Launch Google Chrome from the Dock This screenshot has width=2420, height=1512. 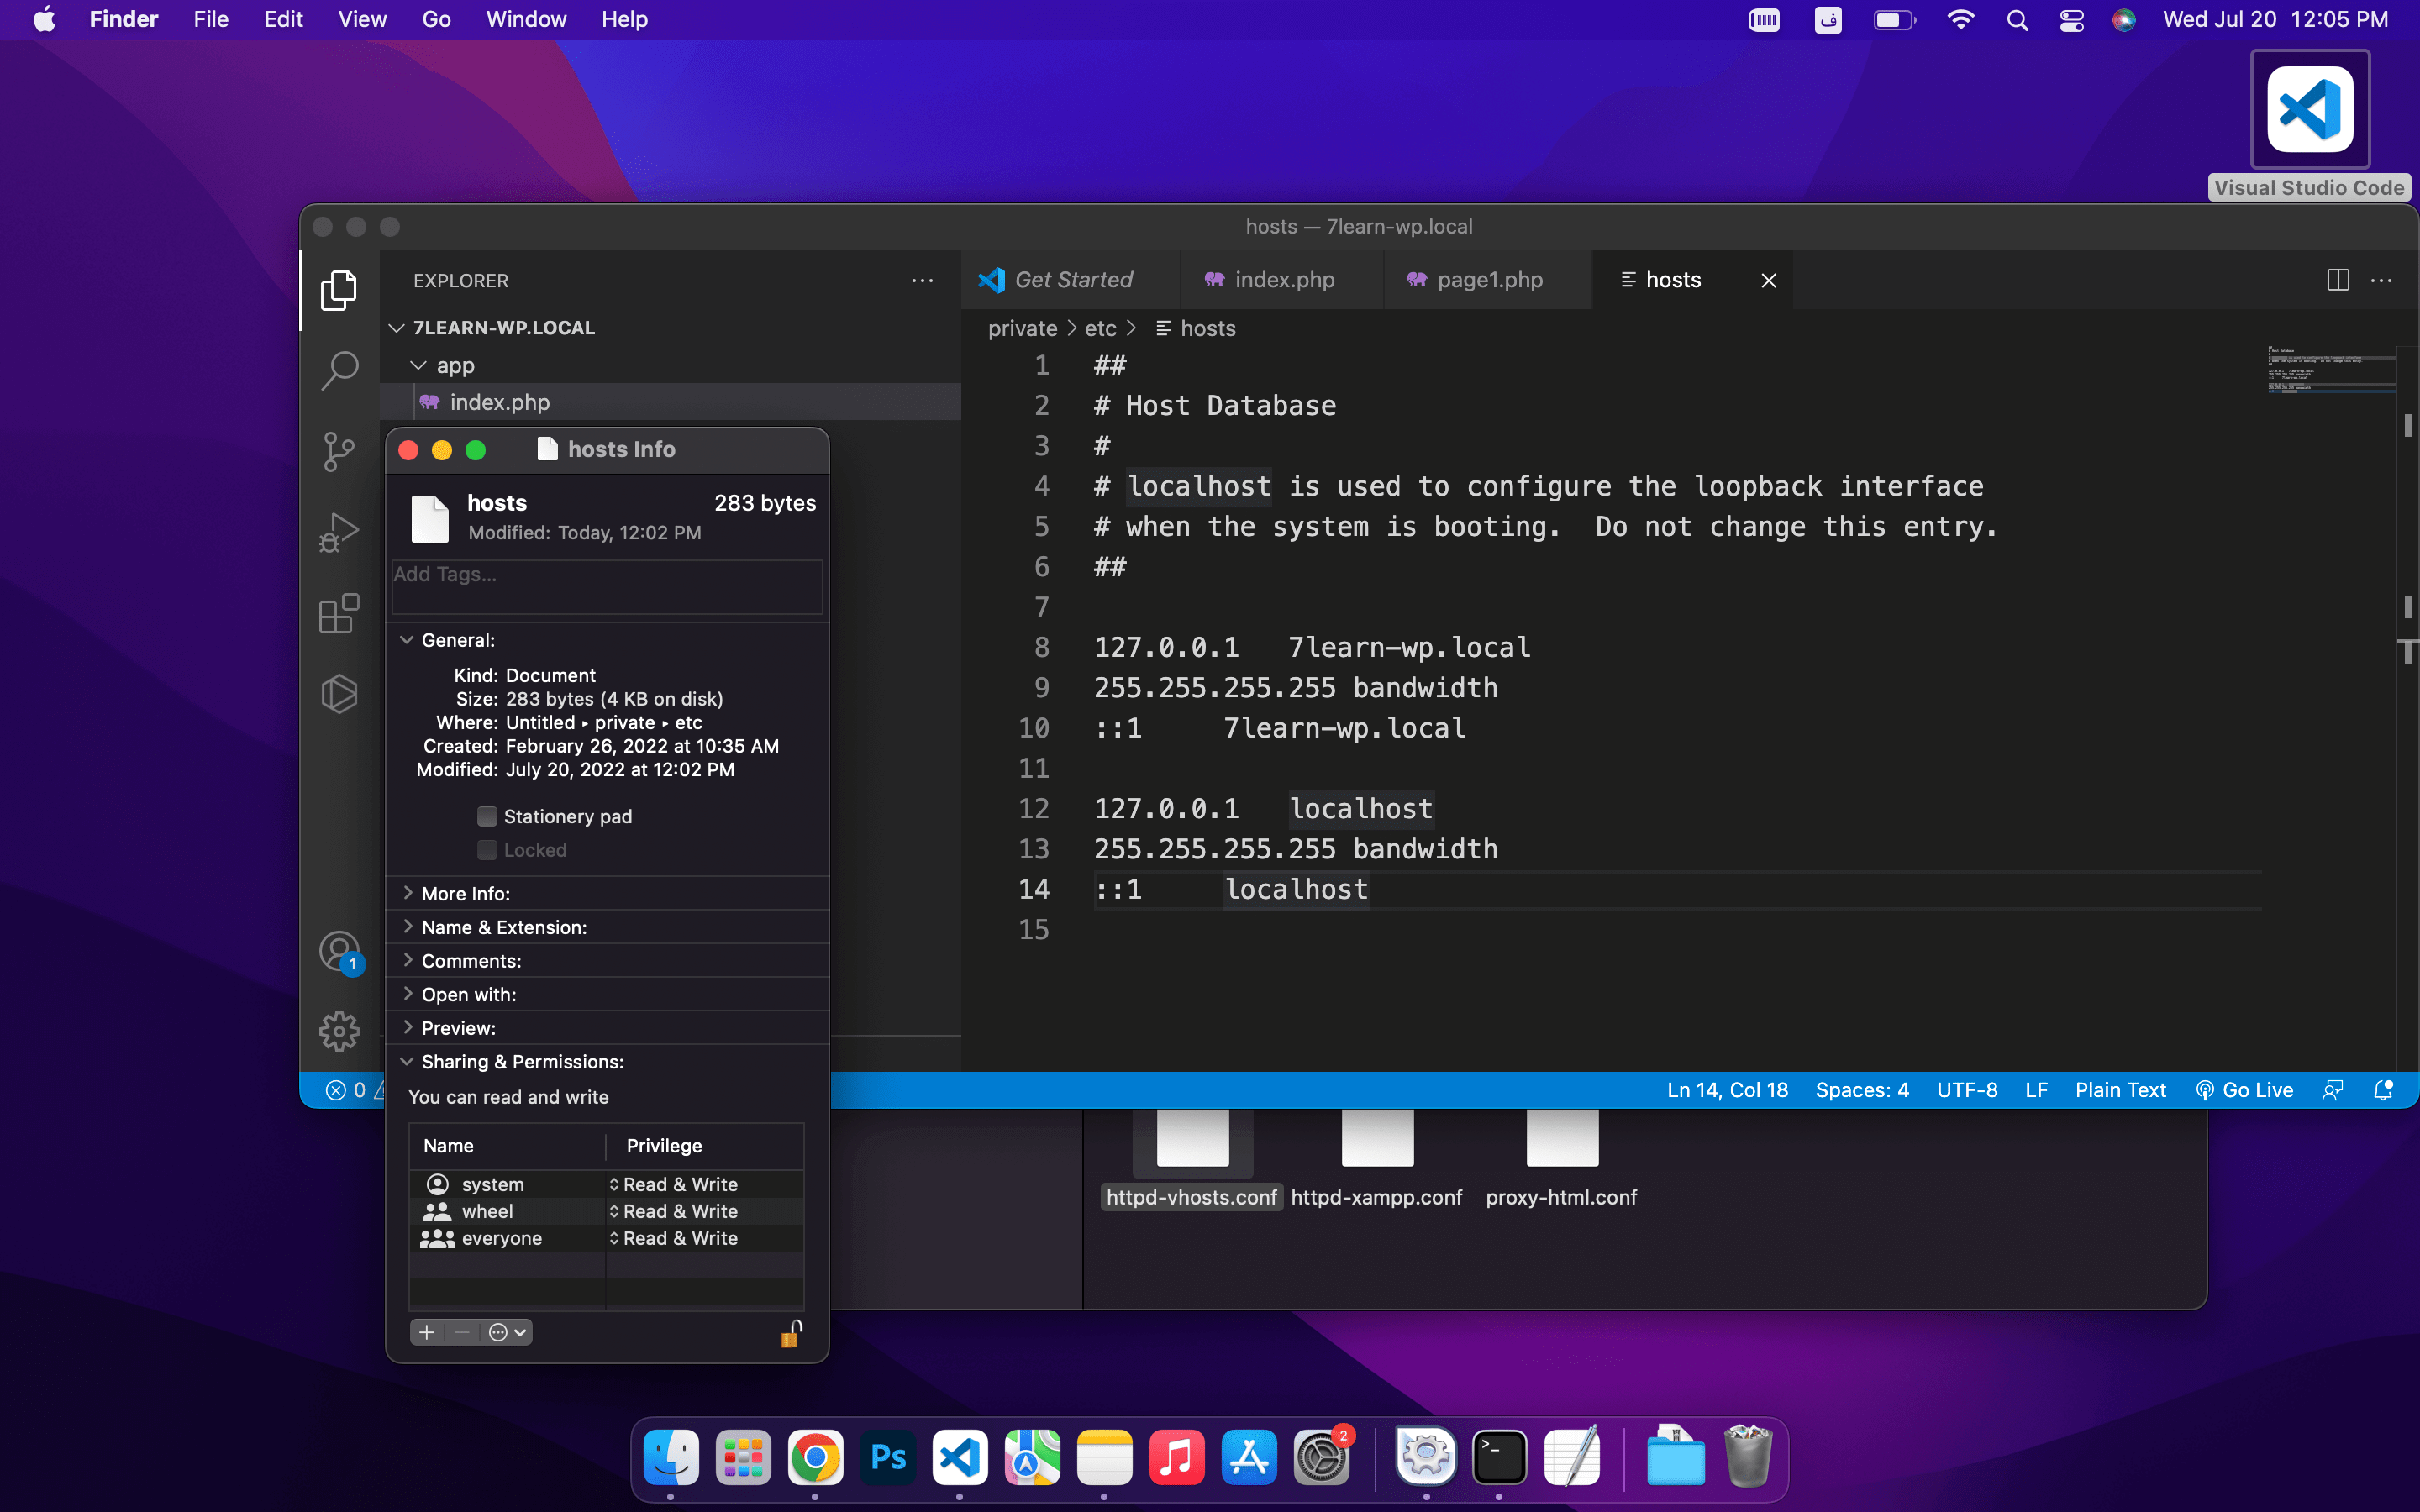tap(815, 1457)
